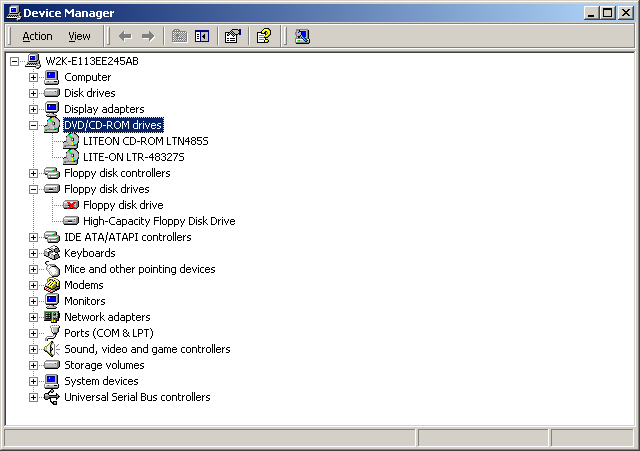The height and width of the screenshot is (451, 640).
Task: Minimize the Device Manager window
Action: (x=591, y=13)
